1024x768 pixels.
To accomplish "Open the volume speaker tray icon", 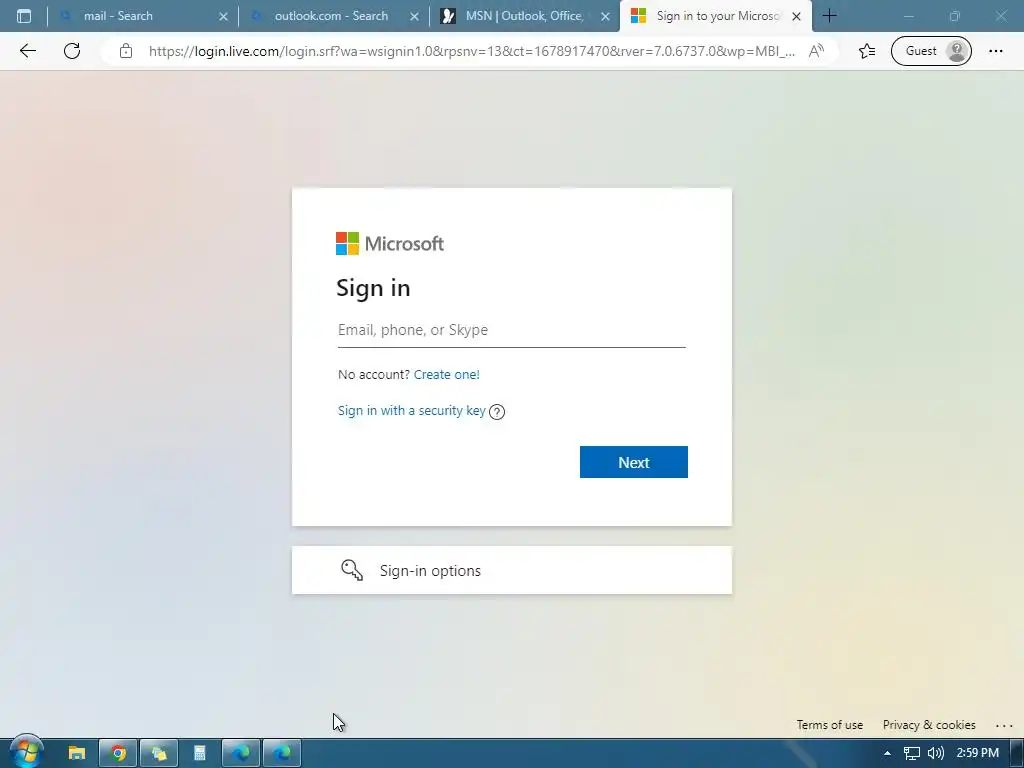I will click(x=936, y=753).
